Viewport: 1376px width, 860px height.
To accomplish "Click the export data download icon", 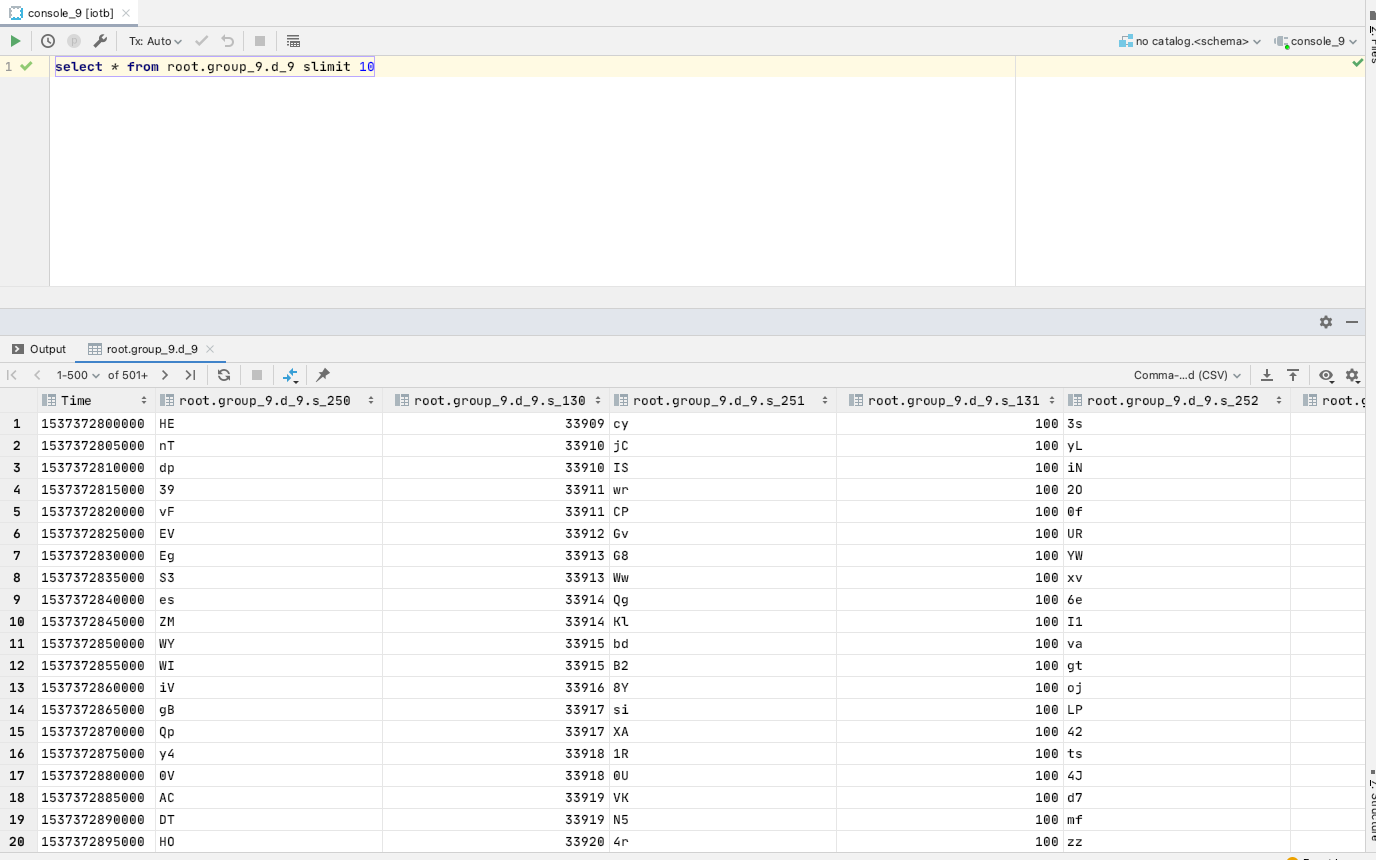I will tap(1266, 375).
